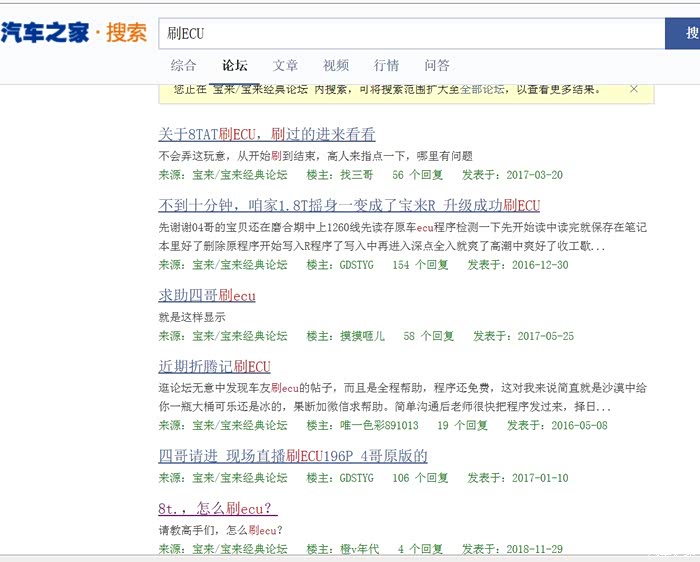This screenshot has width=700, height=562.
Task: Switch to the 视频 tab
Action: 336,65
